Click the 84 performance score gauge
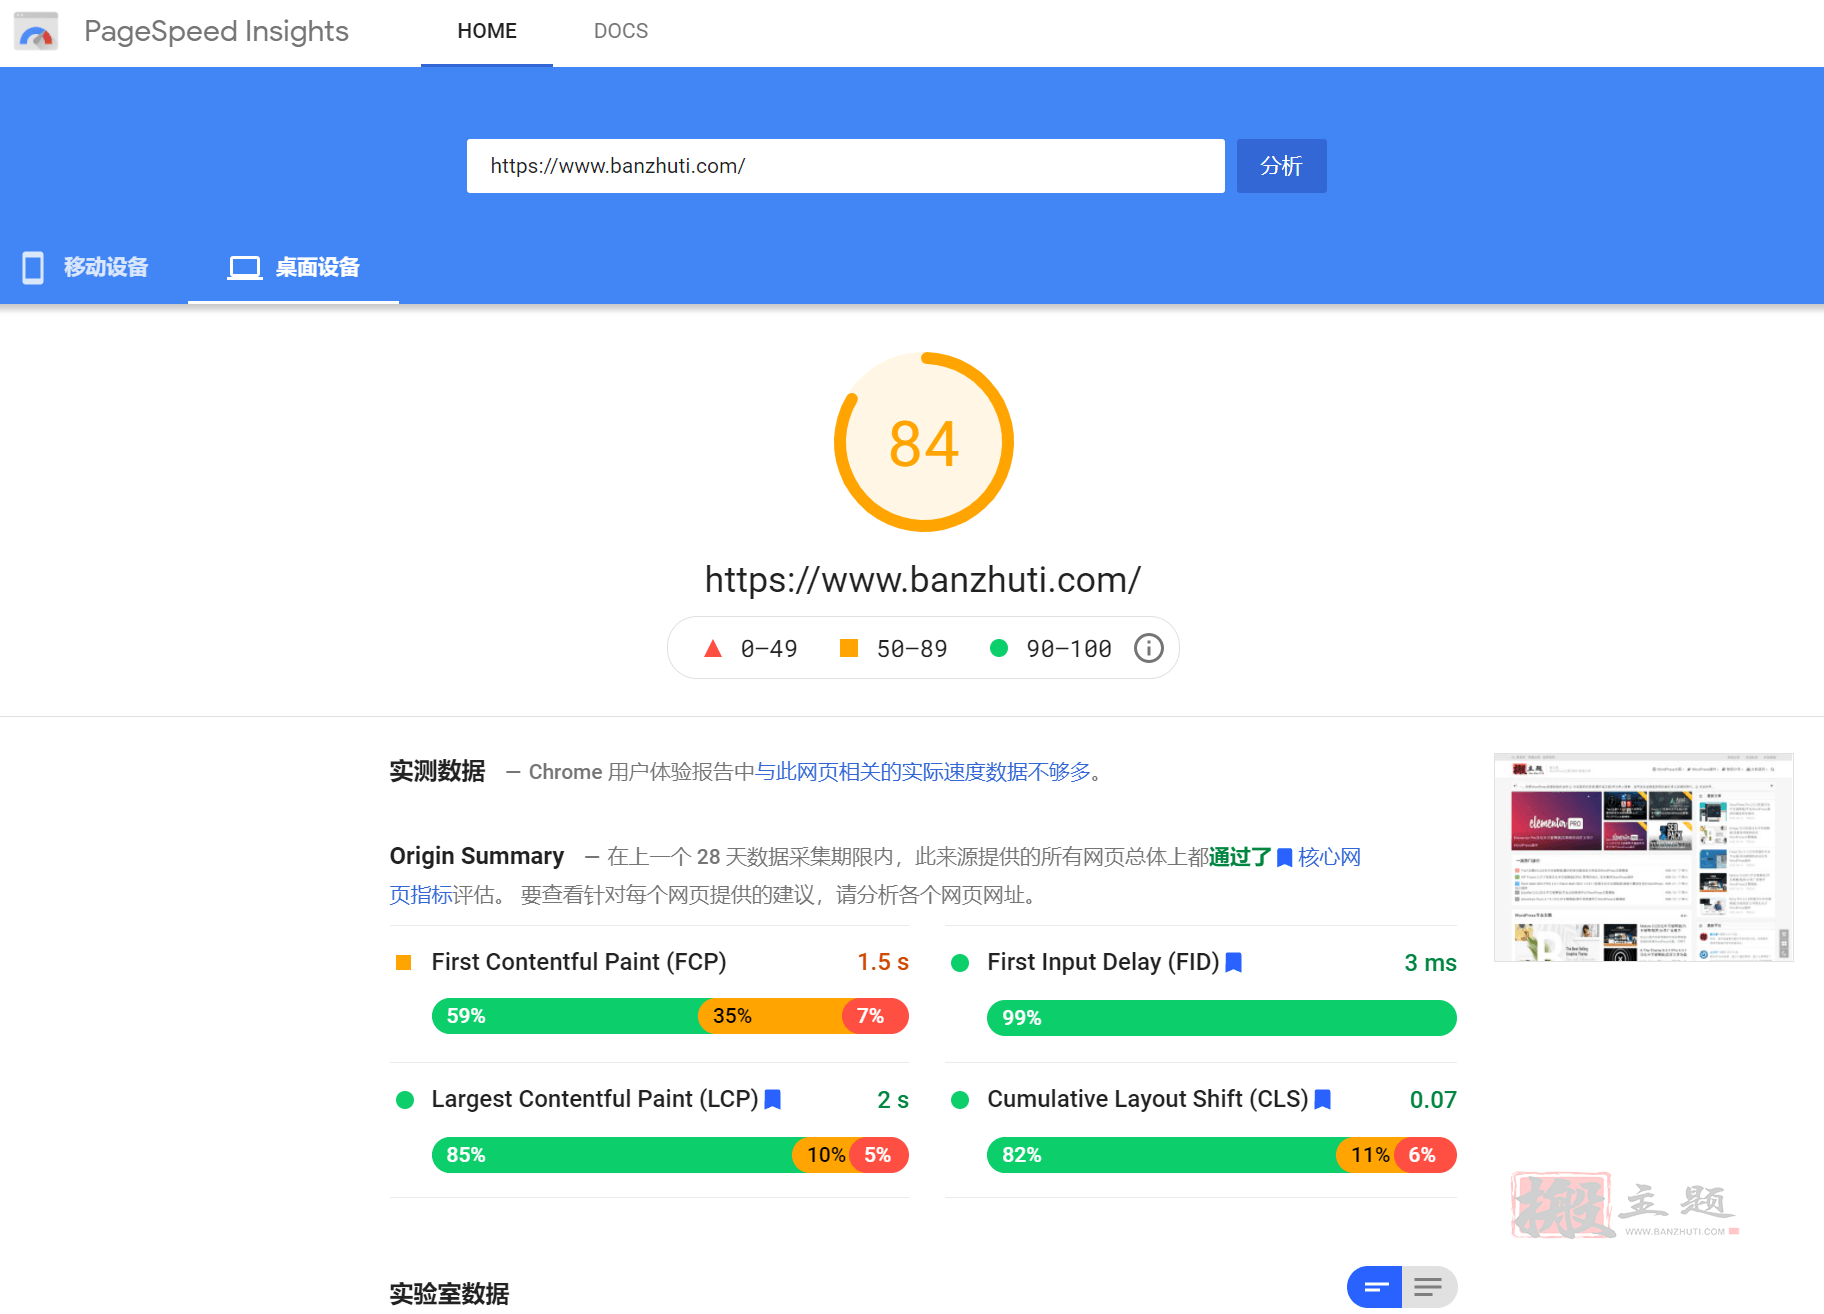The image size is (1824, 1314). (924, 442)
